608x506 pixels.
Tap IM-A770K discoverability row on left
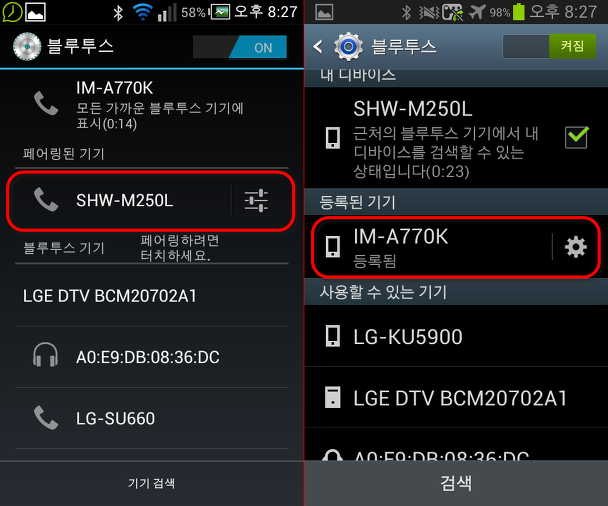[152, 105]
